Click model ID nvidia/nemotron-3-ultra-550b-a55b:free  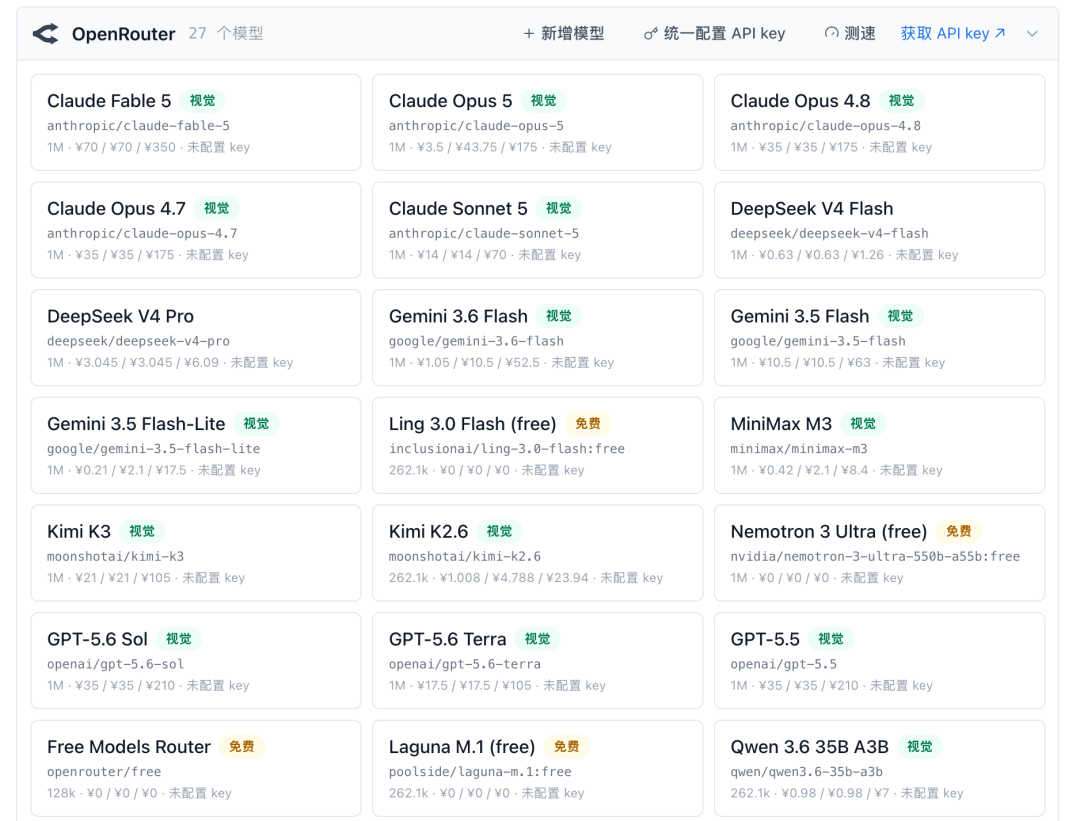tap(875, 556)
